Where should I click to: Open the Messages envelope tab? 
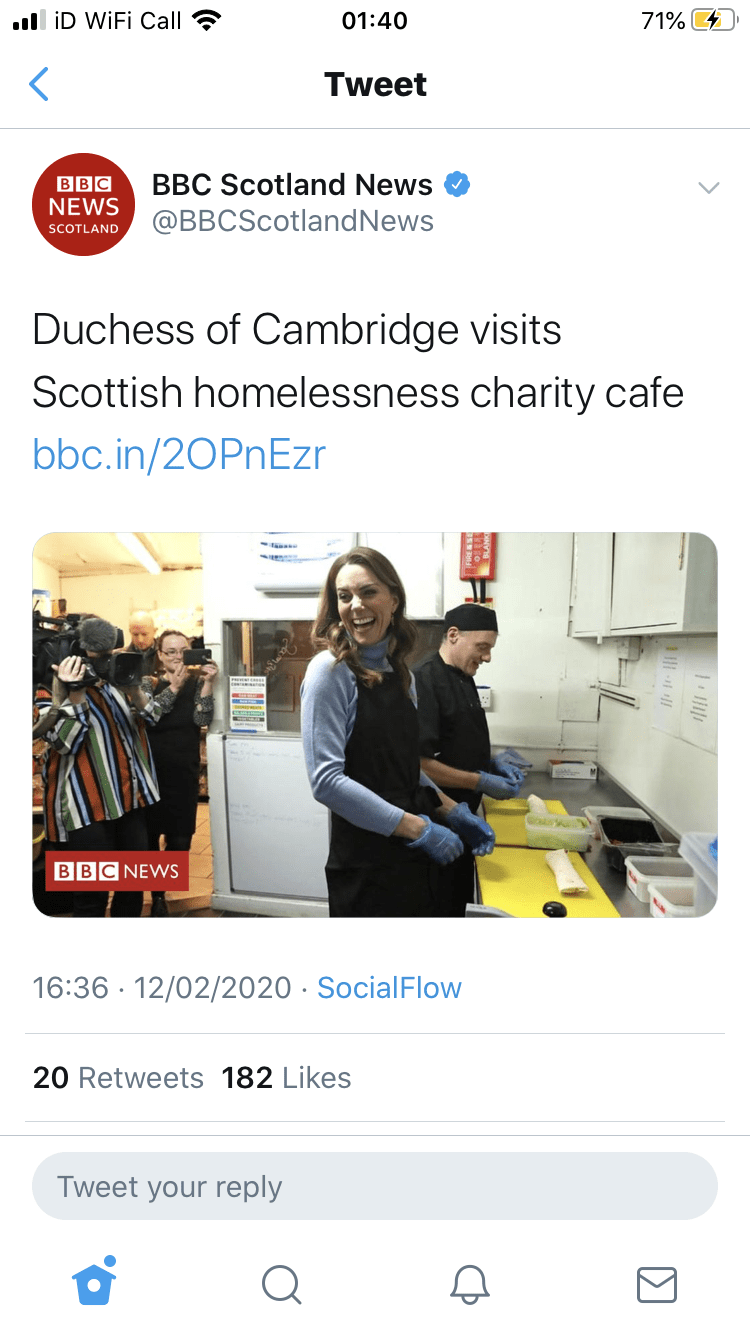pos(657,1284)
